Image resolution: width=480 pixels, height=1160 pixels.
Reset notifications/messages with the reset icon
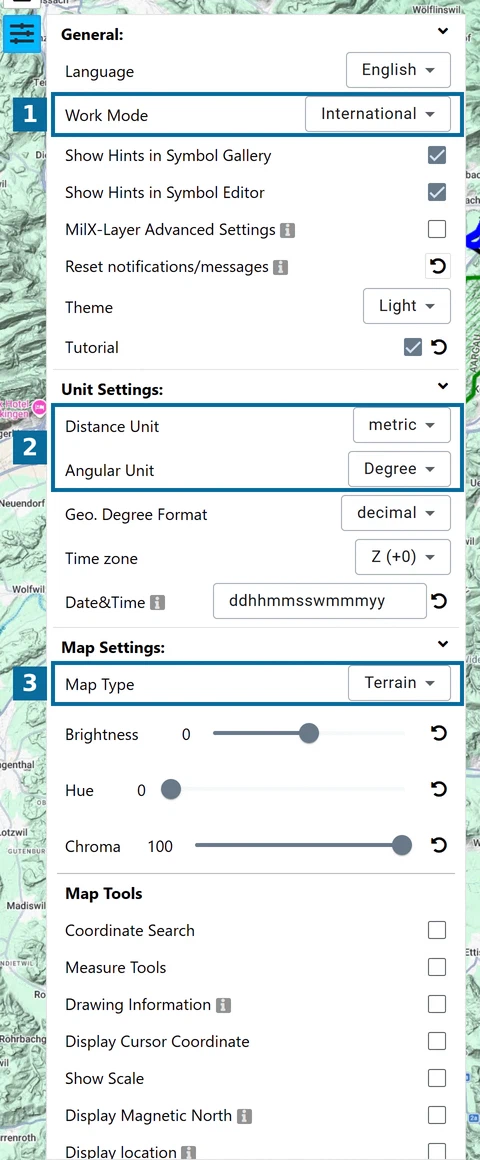[438, 266]
